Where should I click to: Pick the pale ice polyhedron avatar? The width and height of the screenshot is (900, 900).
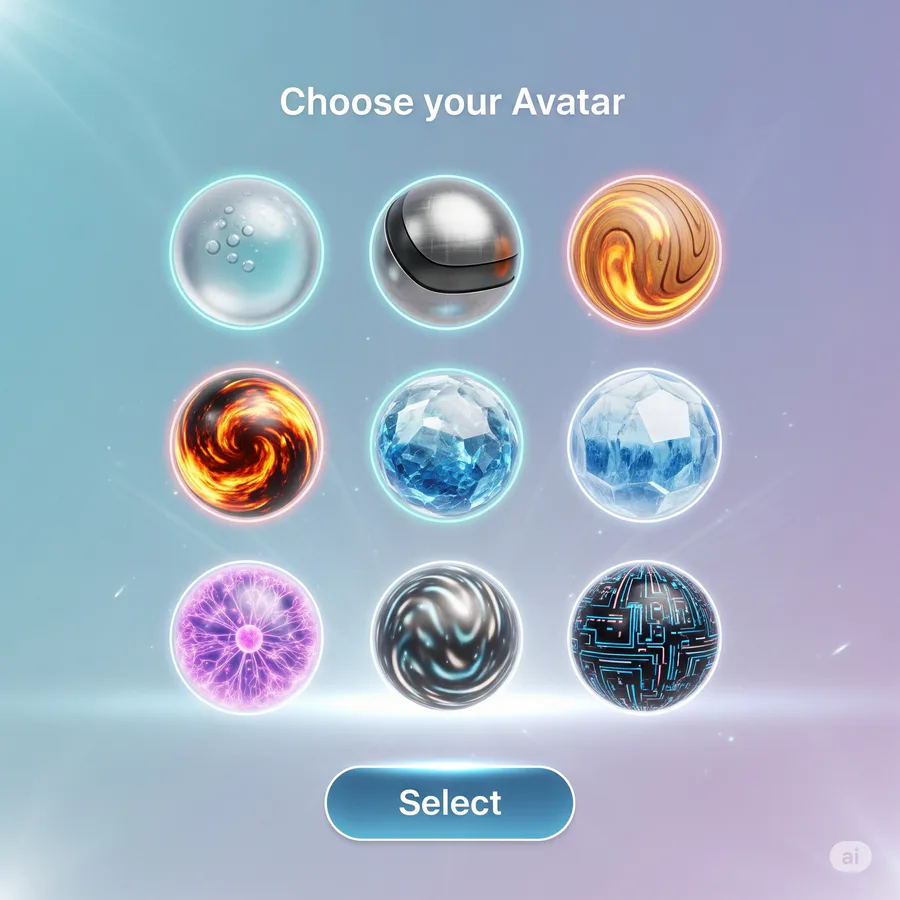point(645,445)
